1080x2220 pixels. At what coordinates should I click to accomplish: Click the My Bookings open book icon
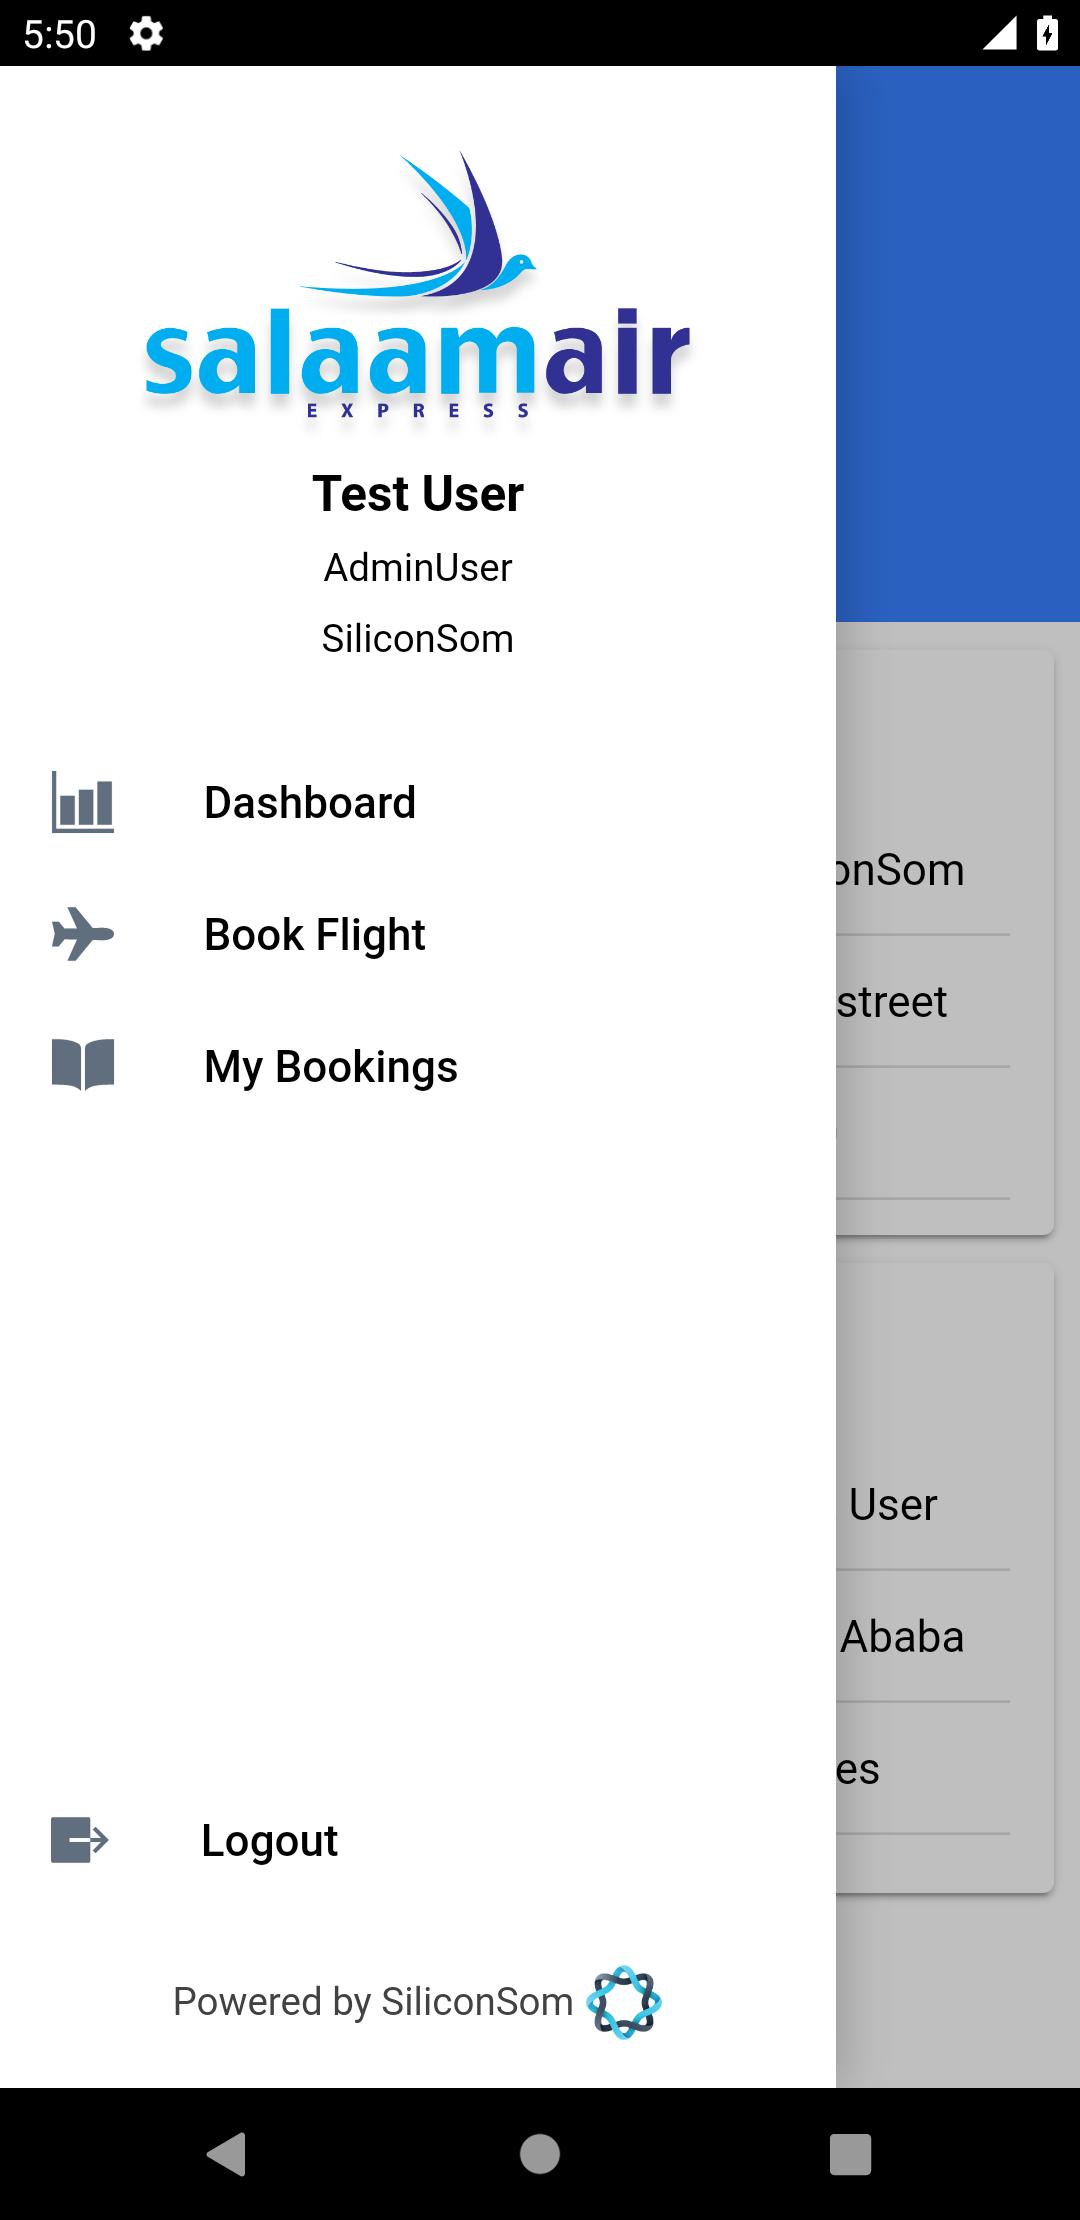click(x=83, y=1064)
